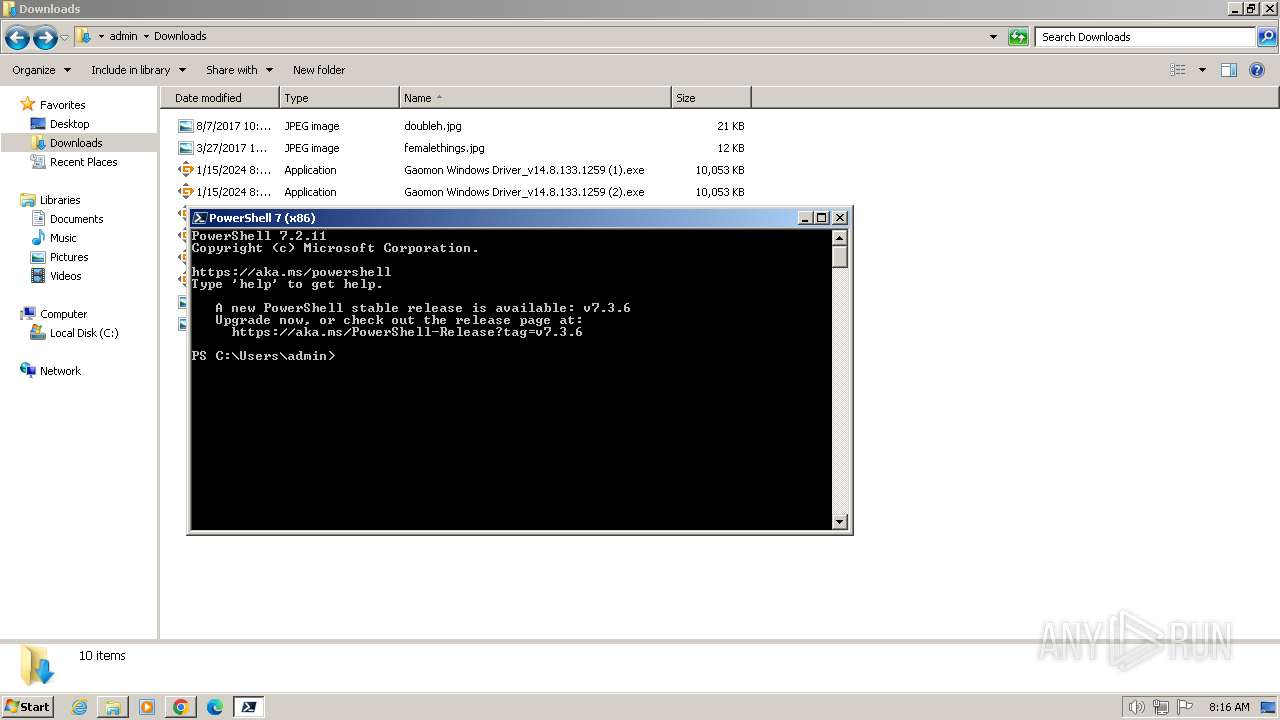Open the Pictures library
The image size is (1280, 720).
[x=69, y=257]
